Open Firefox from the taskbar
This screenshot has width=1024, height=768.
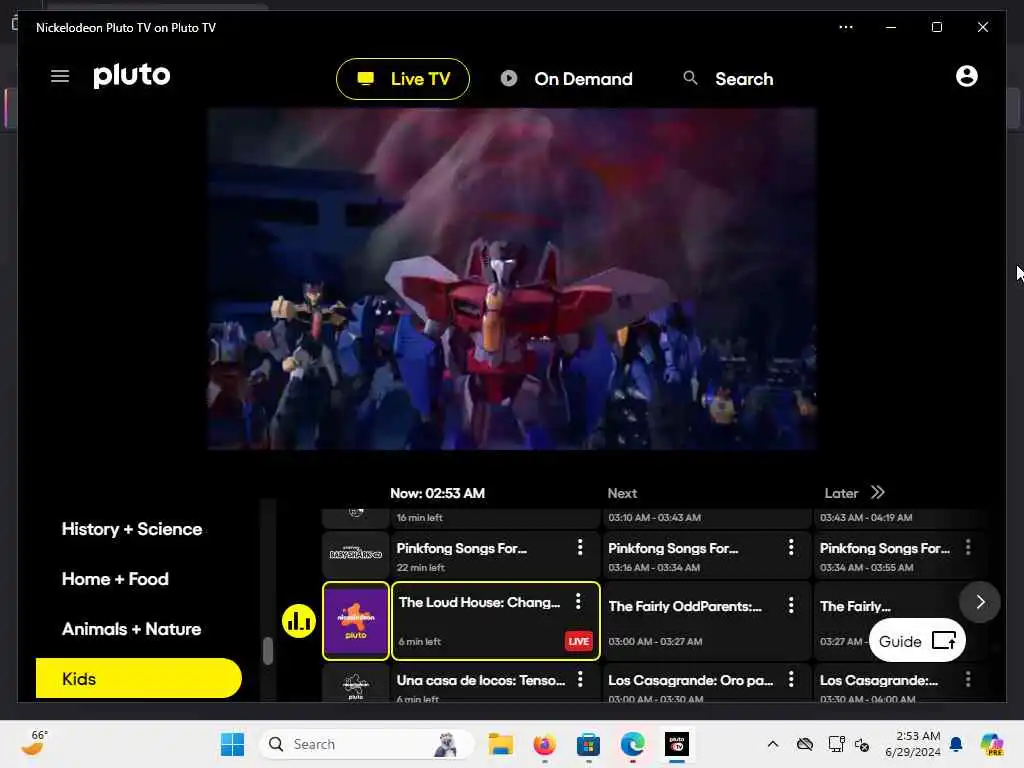[x=544, y=744]
